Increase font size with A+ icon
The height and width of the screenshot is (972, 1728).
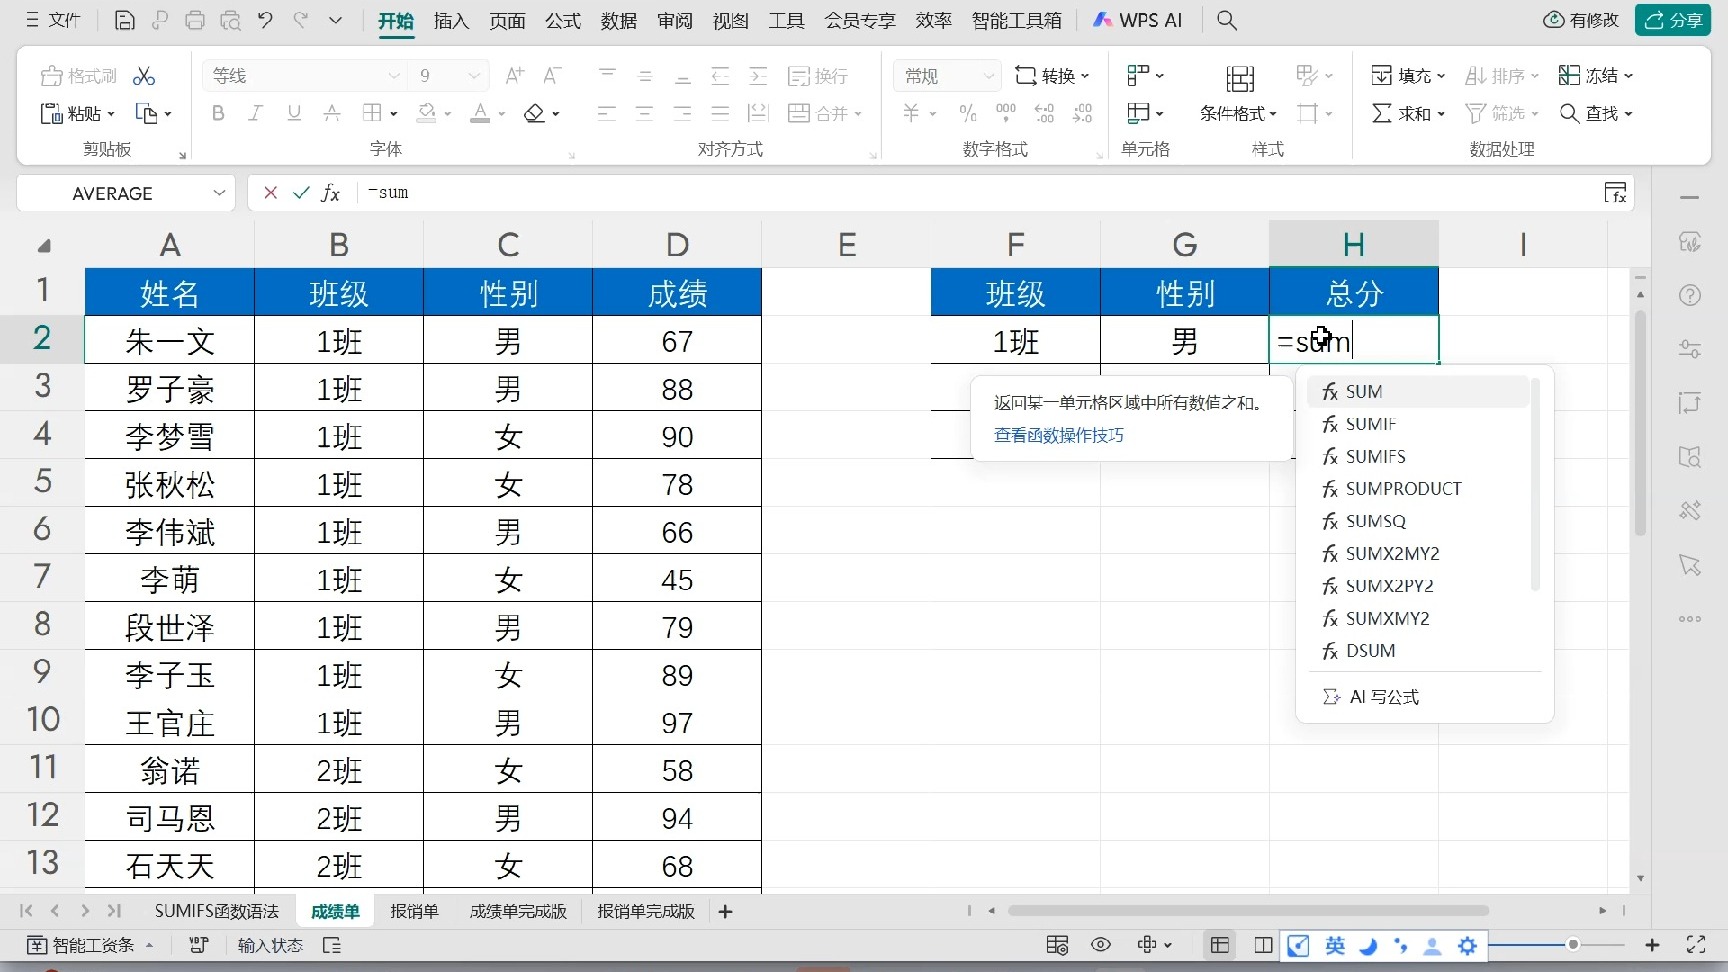(x=515, y=75)
